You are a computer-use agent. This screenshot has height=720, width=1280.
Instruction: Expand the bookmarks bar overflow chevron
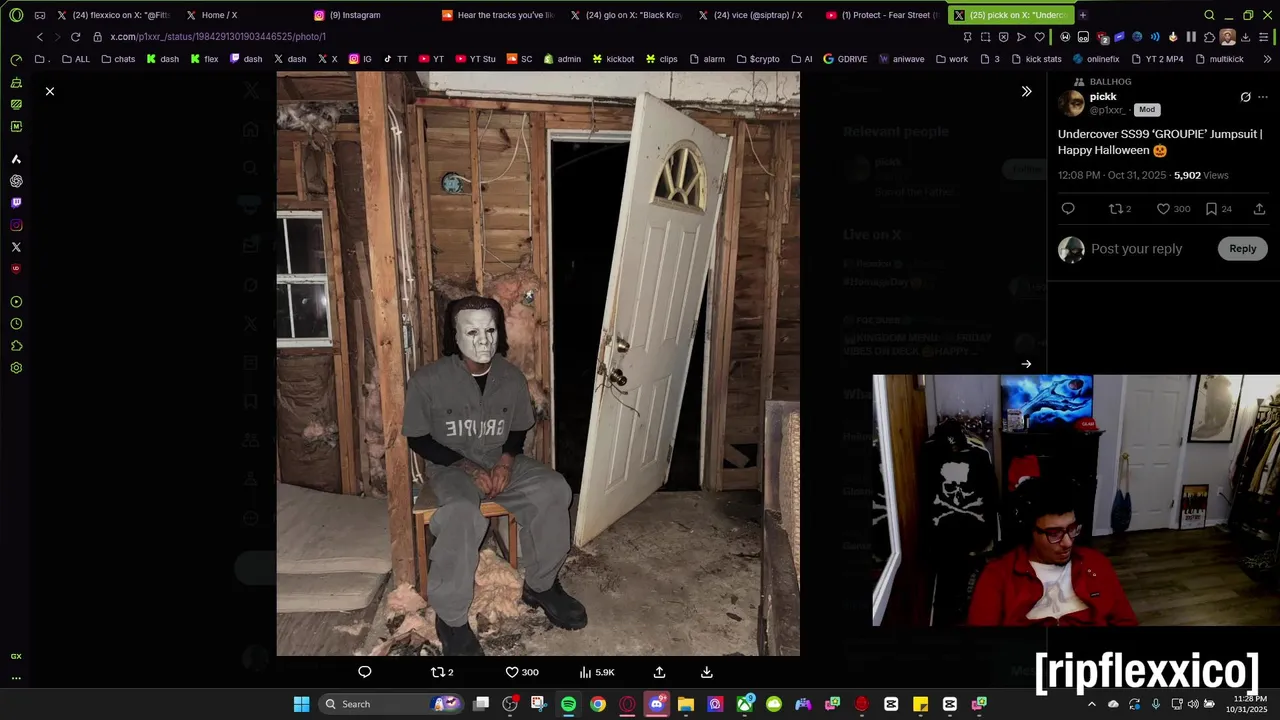coord(1267,59)
